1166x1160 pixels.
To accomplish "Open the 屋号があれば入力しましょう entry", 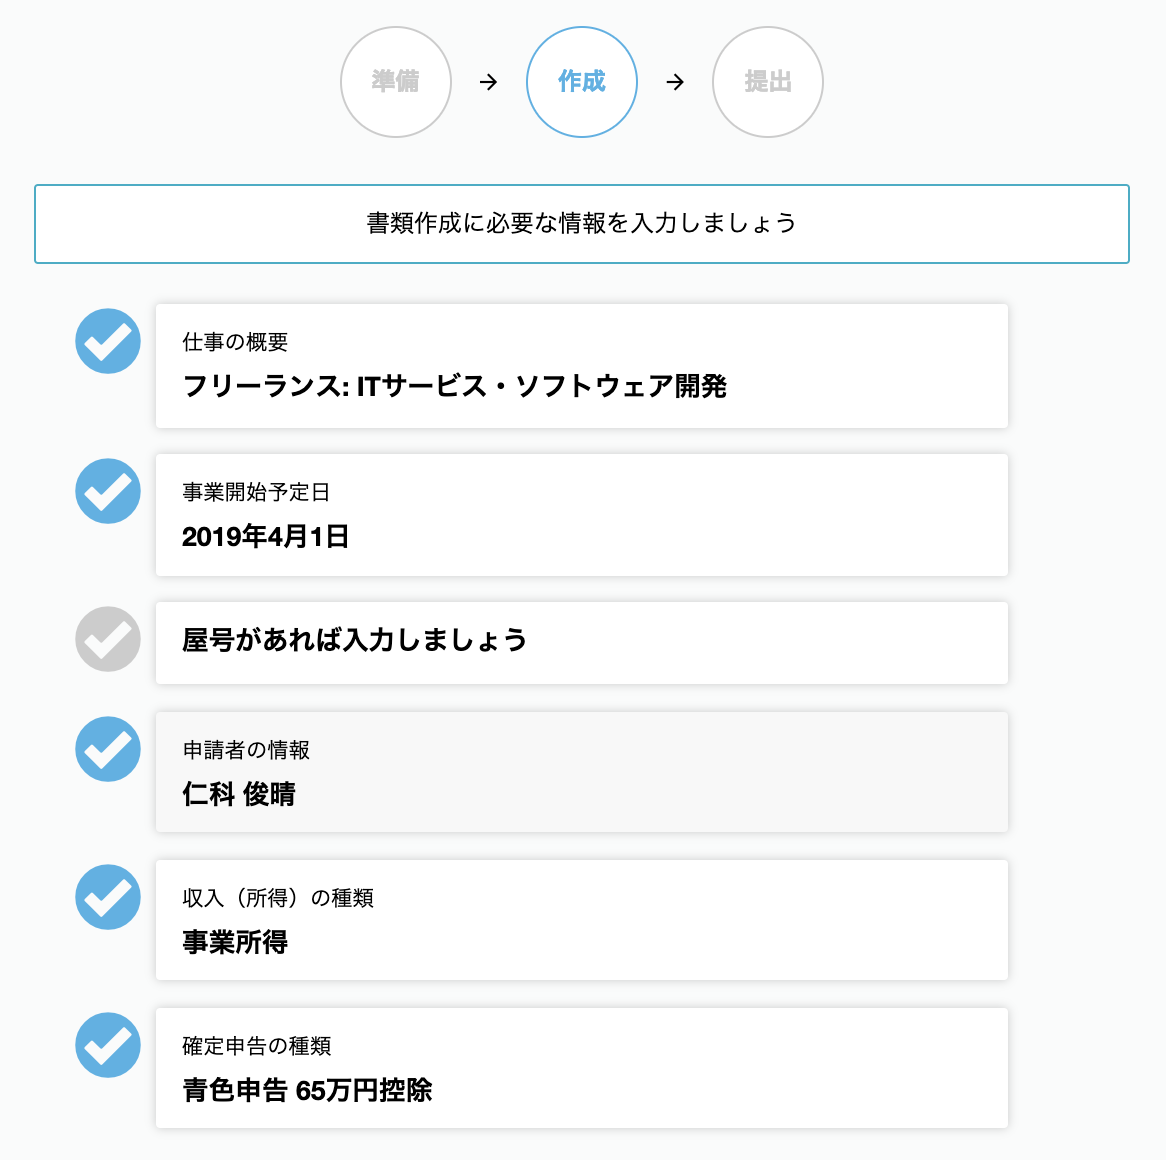I will (x=582, y=642).
